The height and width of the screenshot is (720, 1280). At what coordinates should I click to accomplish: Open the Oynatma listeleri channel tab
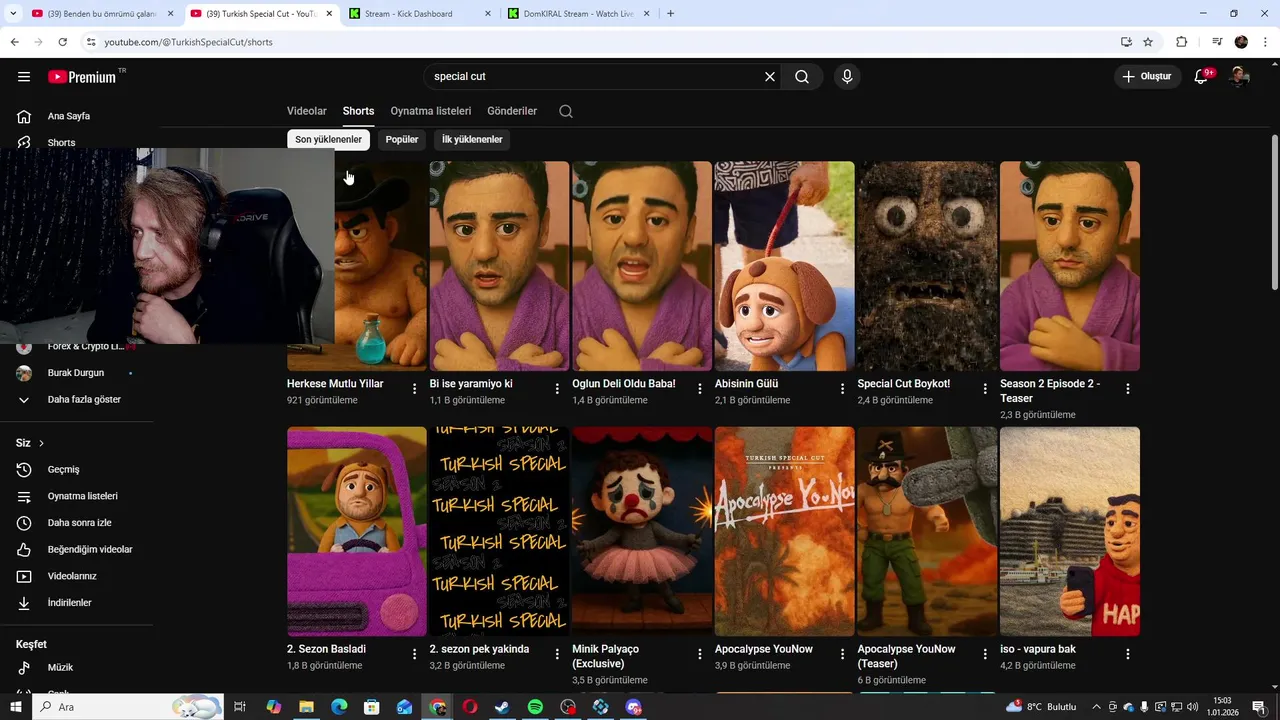pos(430,111)
